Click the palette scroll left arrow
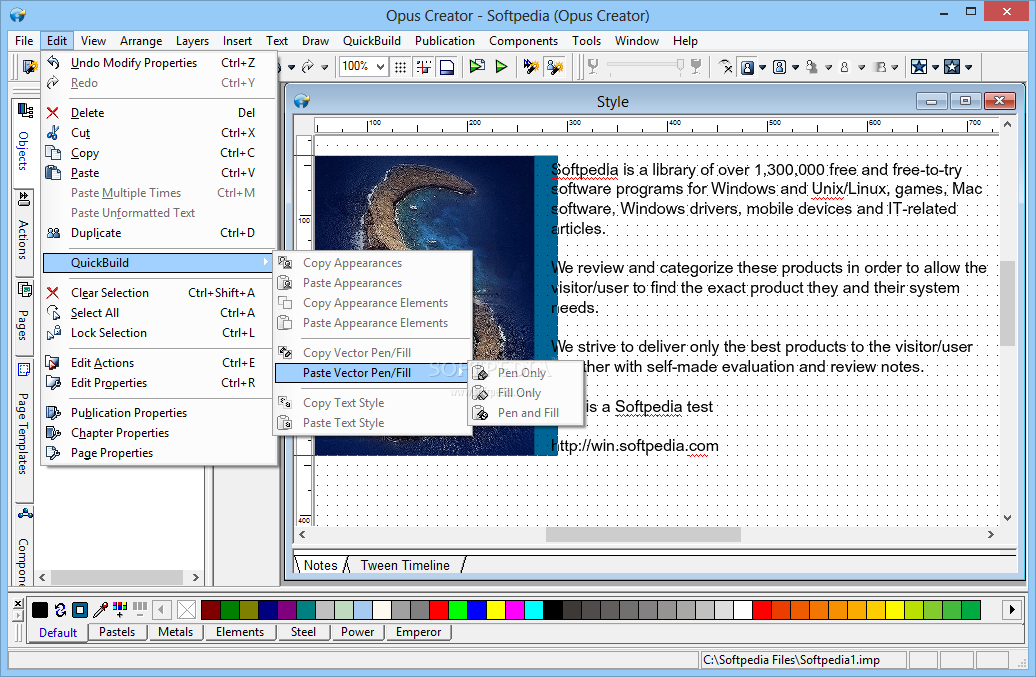Viewport: 1036px width, 677px height. pyautogui.click(x=162, y=610)
